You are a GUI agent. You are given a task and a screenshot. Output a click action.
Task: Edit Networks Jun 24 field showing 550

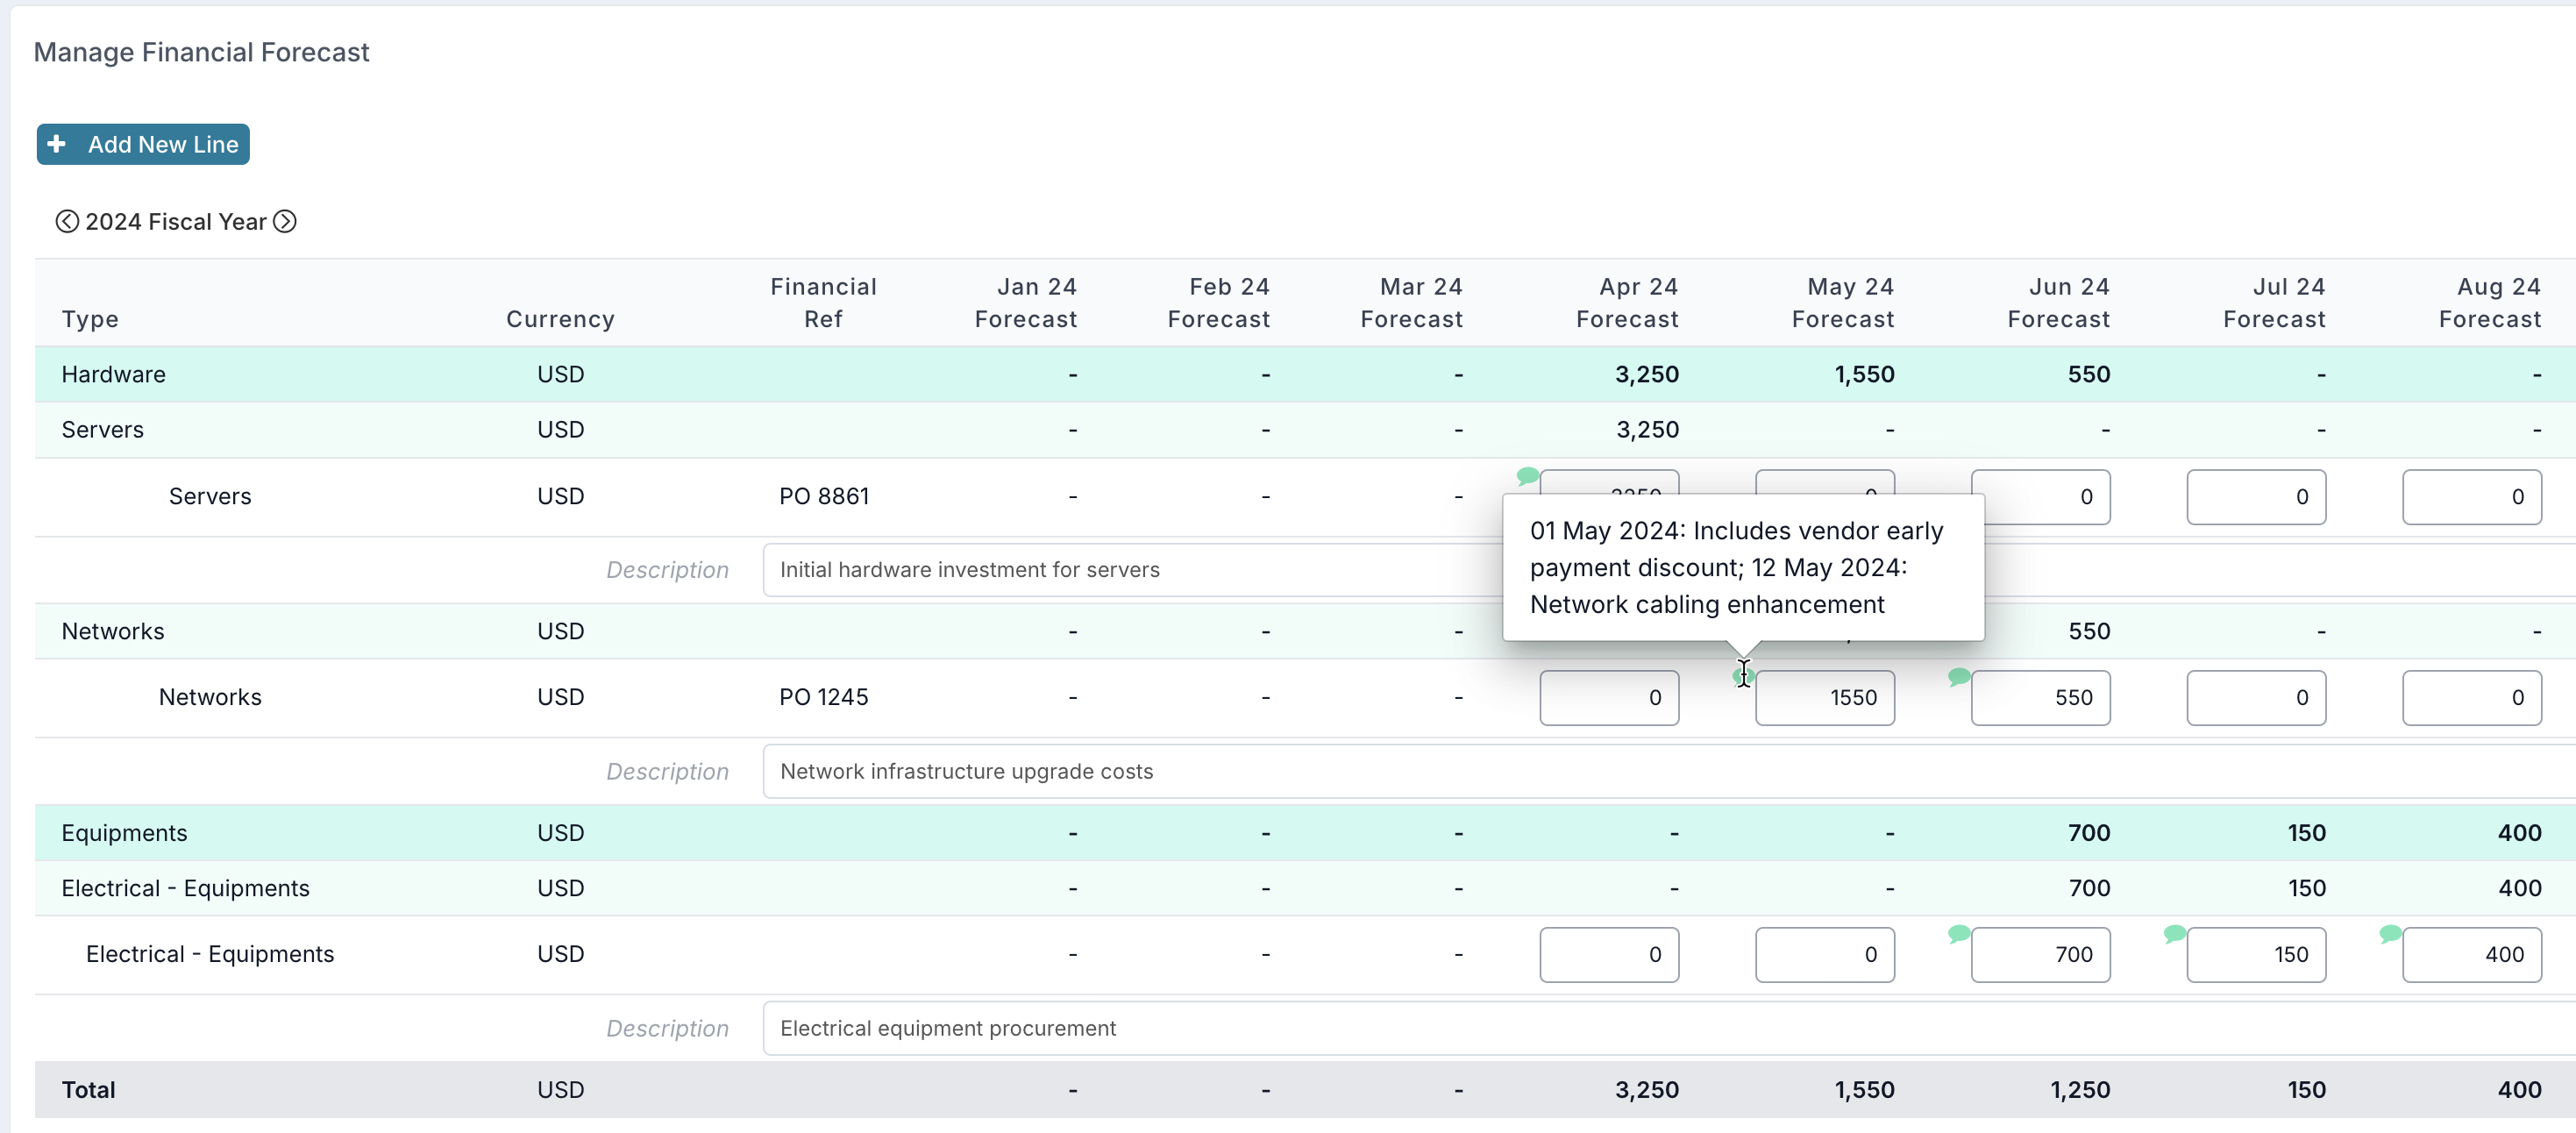click(2041, 698)
